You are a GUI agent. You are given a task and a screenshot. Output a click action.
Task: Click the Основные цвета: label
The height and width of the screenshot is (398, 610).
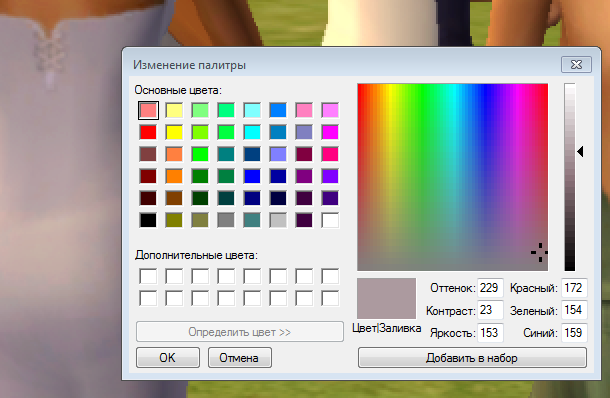(178, 90)
